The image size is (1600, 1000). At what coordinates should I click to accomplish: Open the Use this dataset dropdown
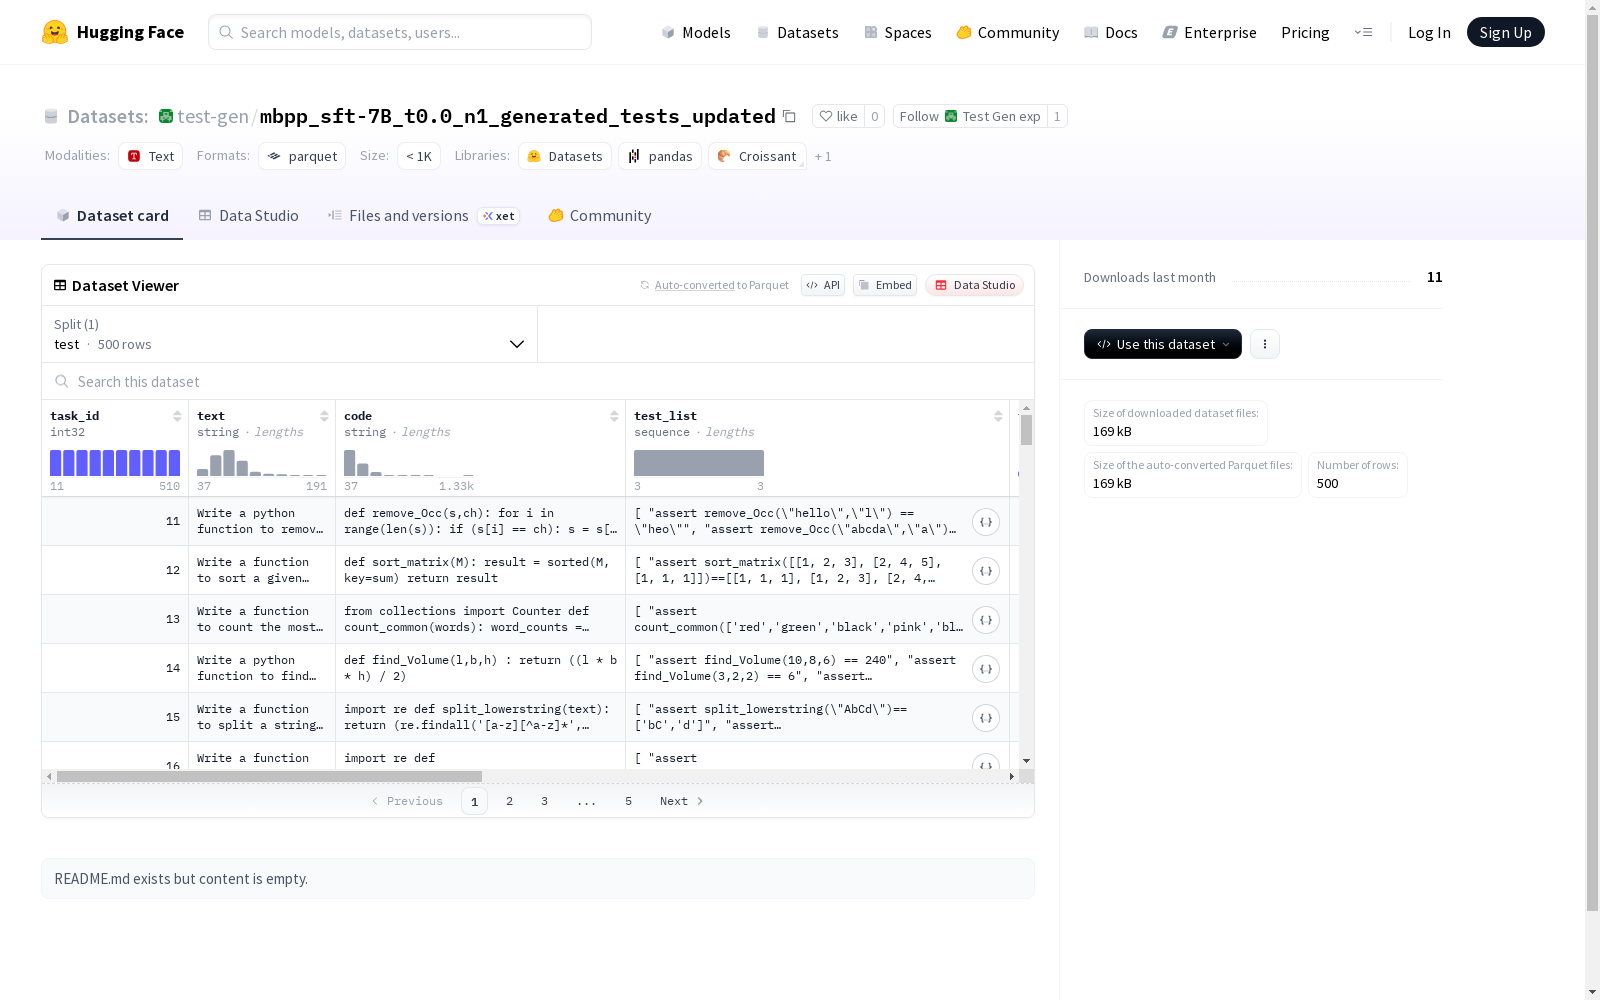(1163, 344)
